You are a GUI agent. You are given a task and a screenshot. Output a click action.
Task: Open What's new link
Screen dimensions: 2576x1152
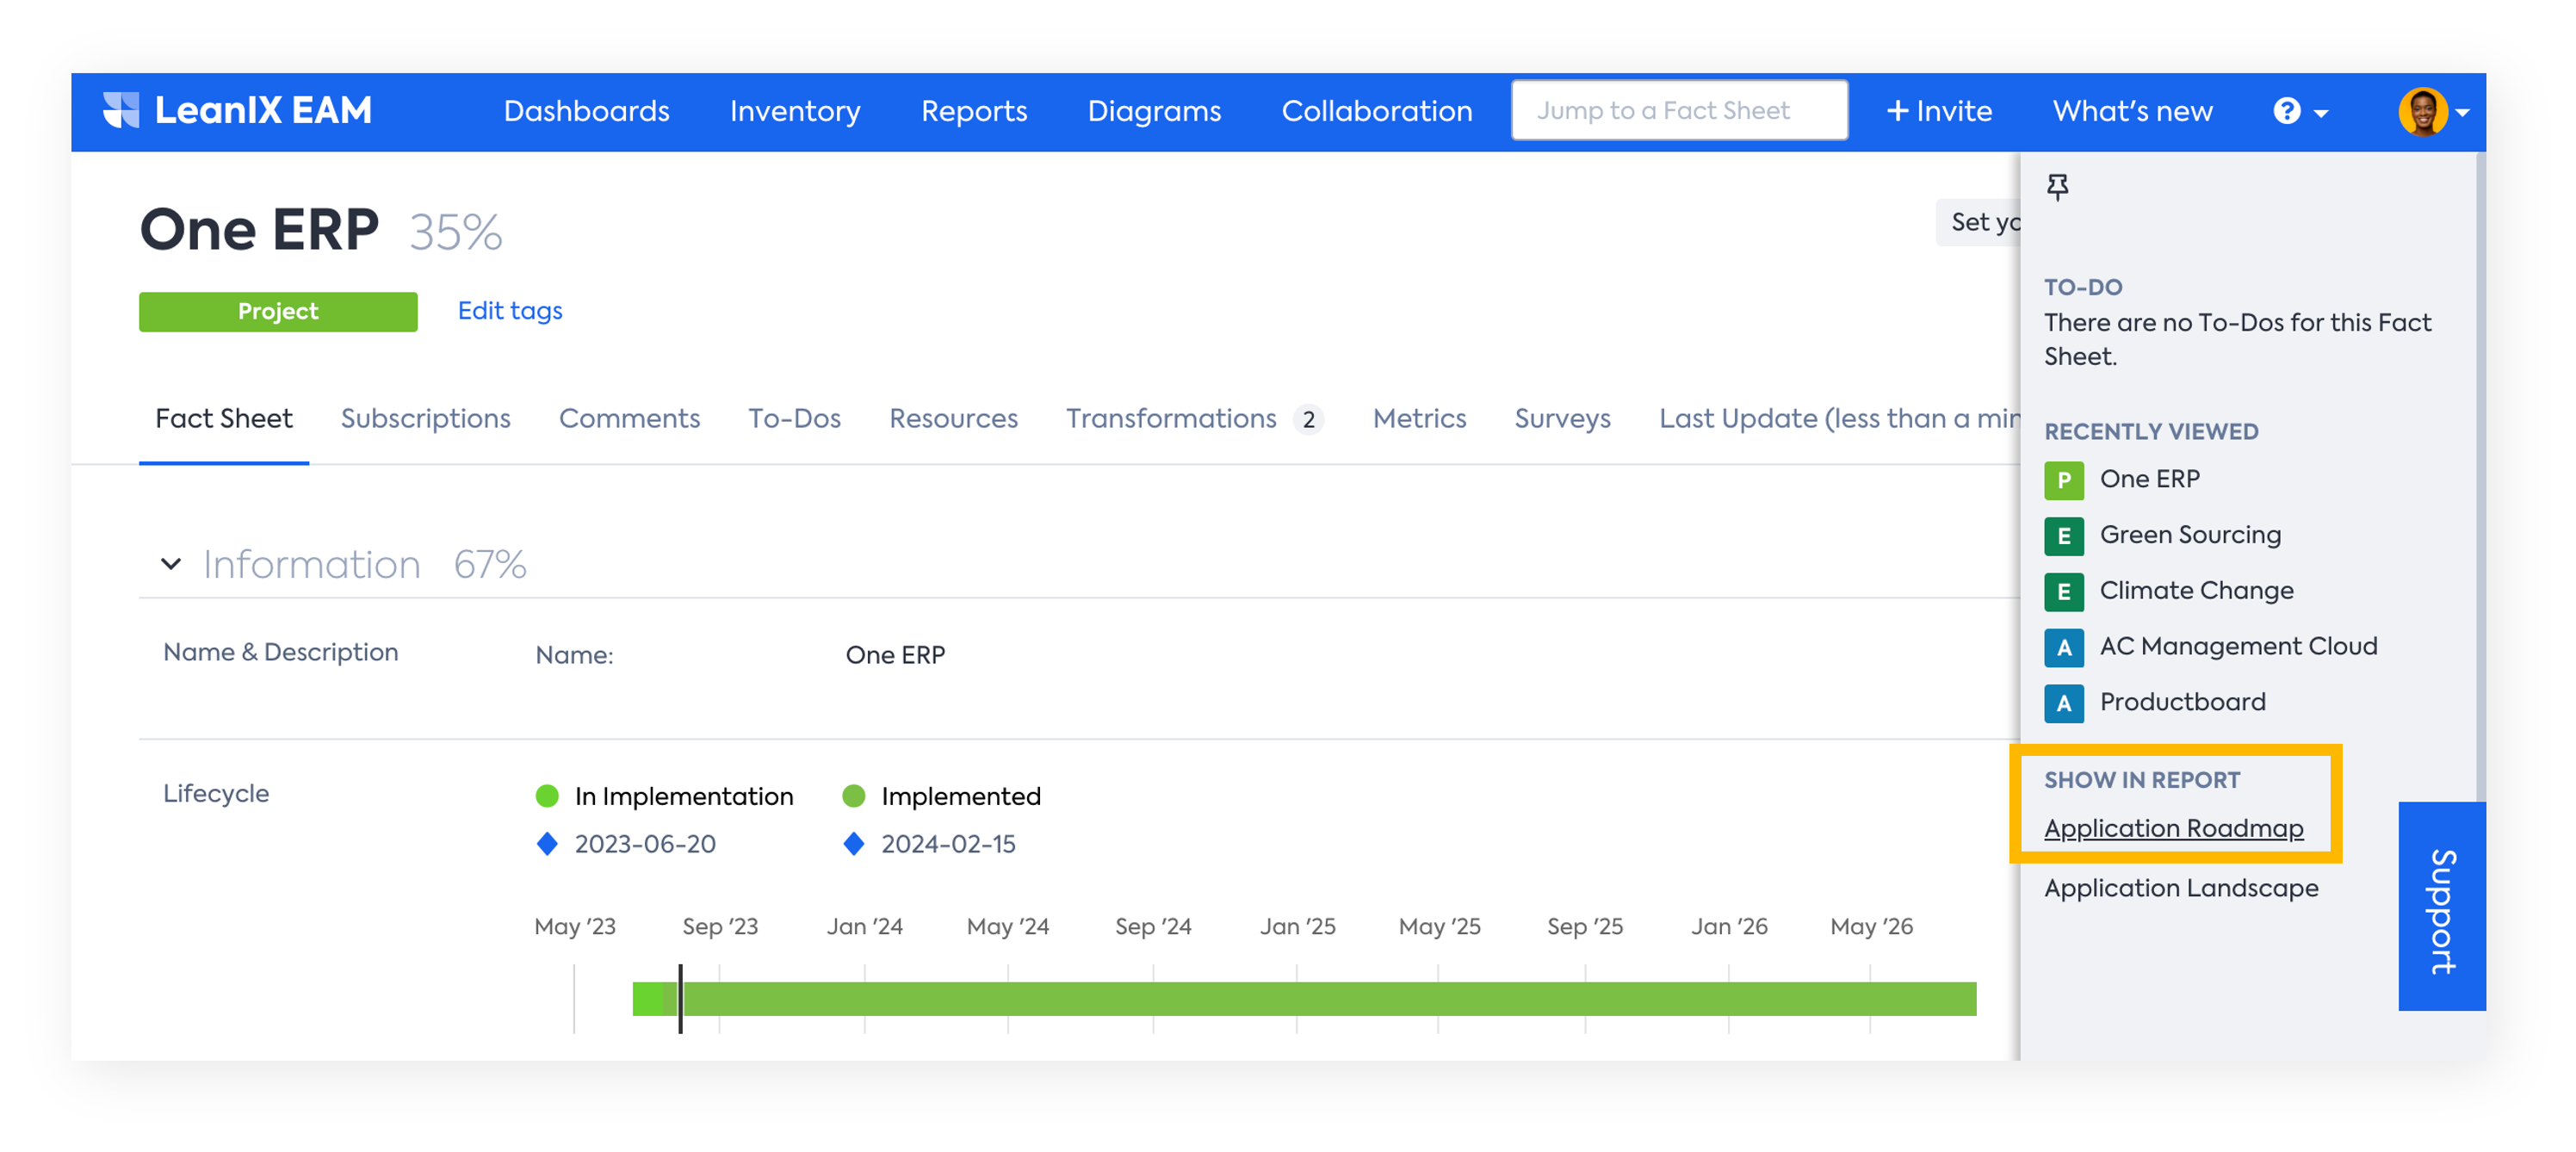[2132, 111]
